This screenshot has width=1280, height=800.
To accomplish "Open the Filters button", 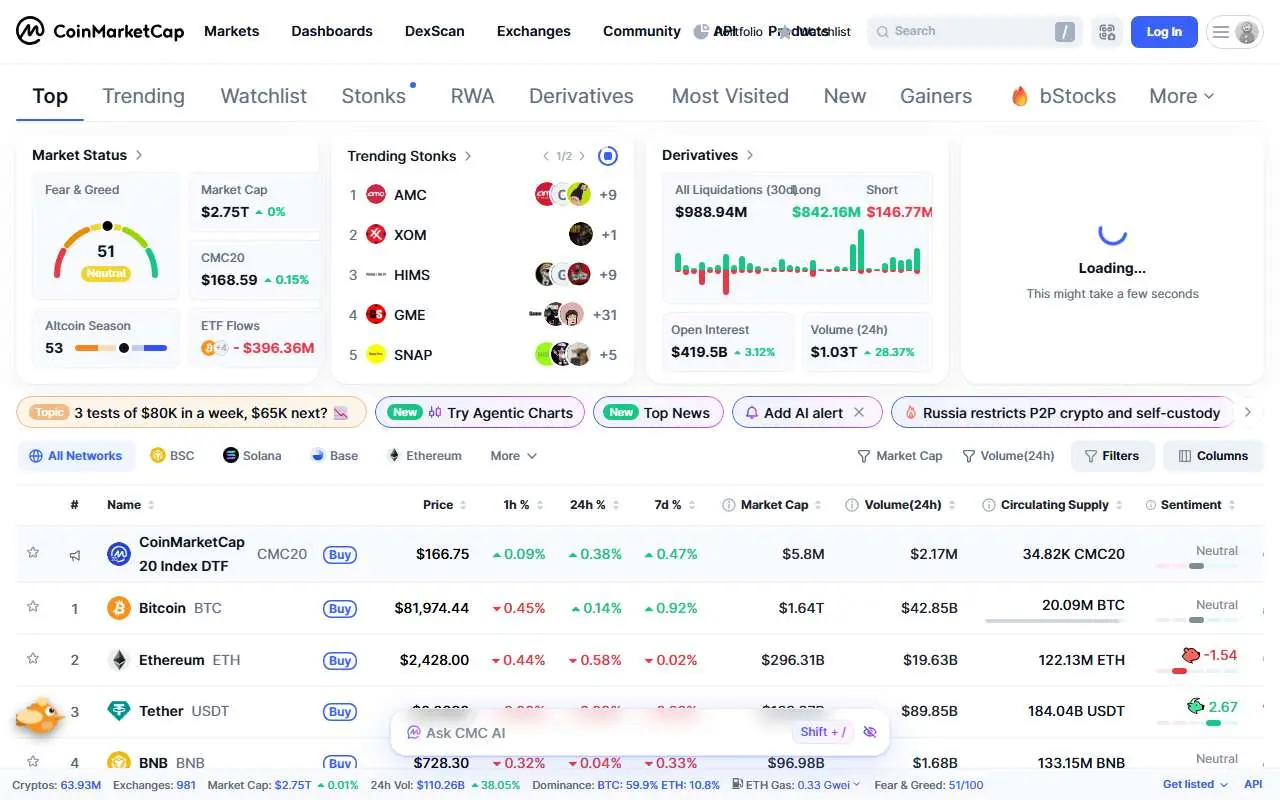I will pos(1112,456).
